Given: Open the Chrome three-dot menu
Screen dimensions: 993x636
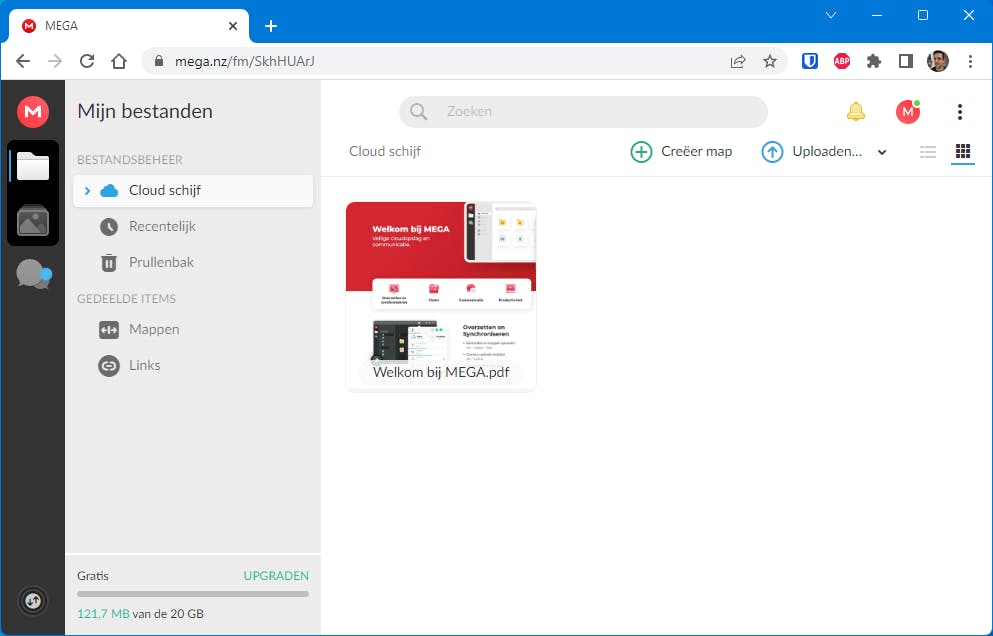Looking at the screenshot, I should pyautogui.click(x=970, y=61).
